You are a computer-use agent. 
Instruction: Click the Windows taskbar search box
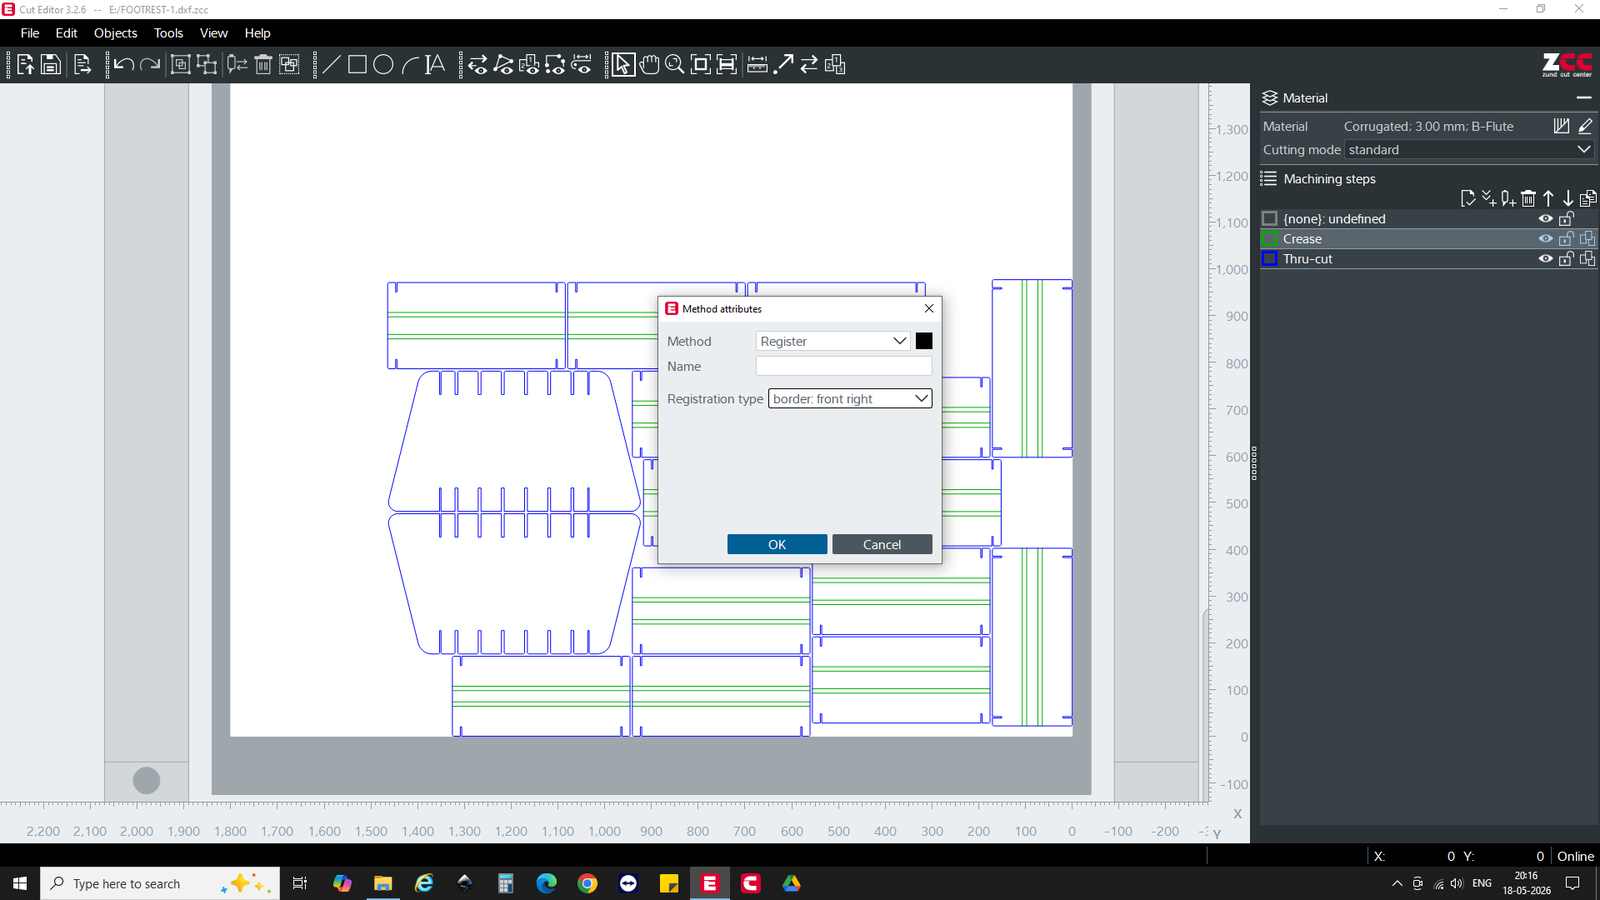159,884
